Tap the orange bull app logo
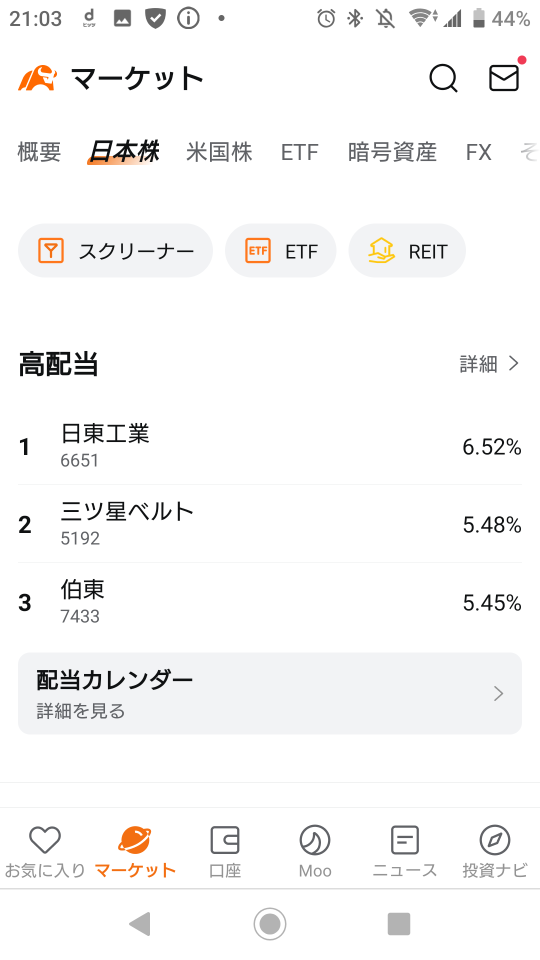 [x=38, y=78]
